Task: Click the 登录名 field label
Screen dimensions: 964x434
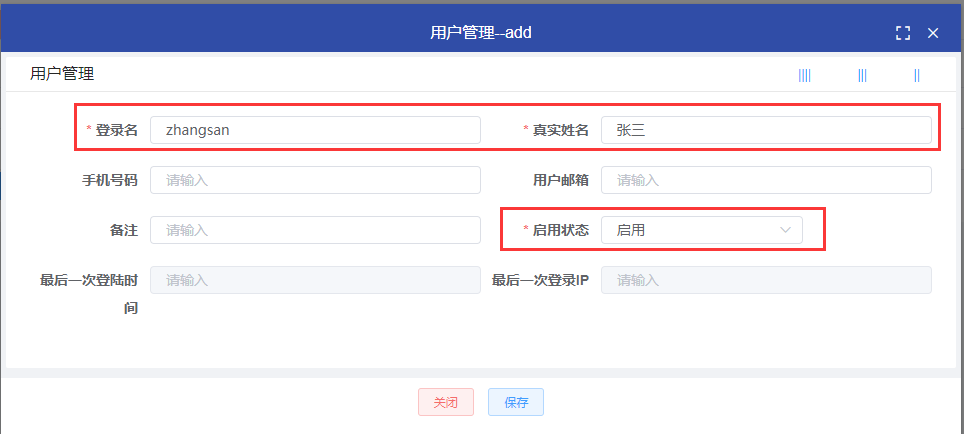Action: click(116, 130)
